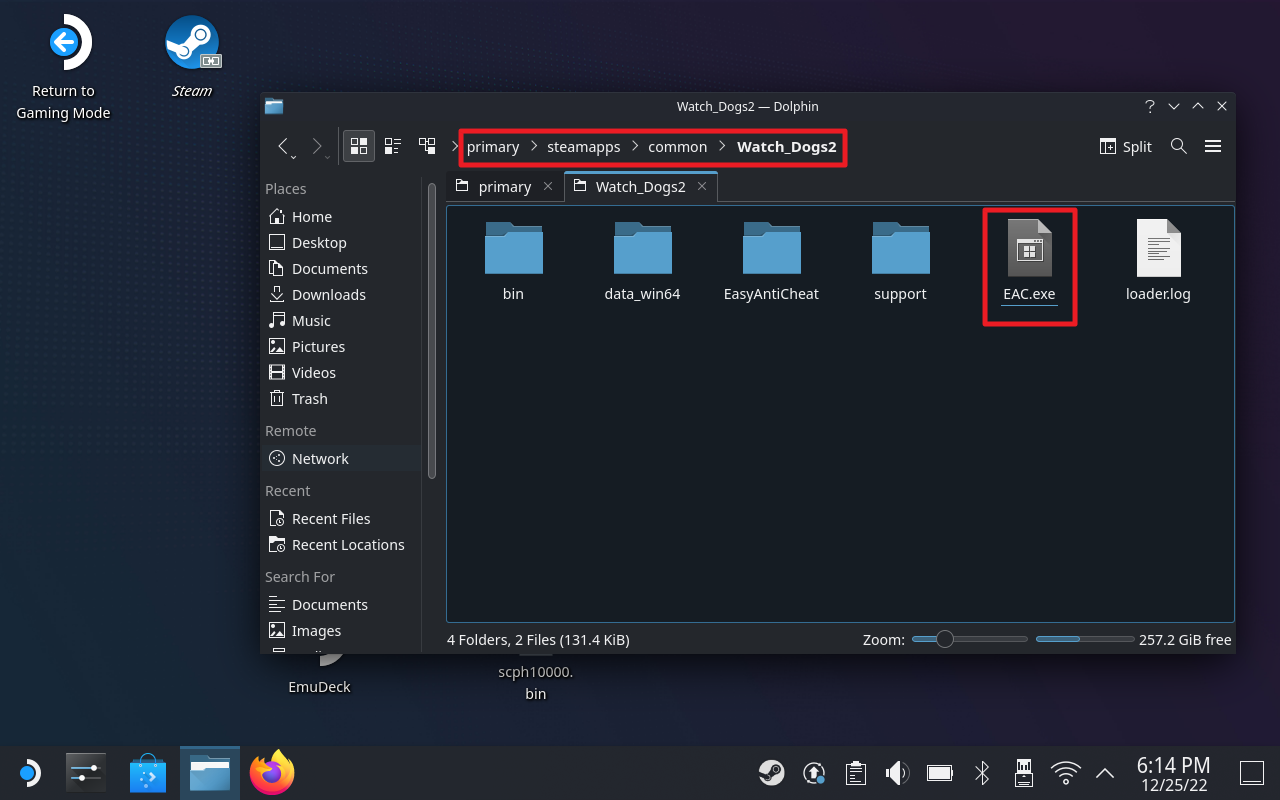Open Recent Files entry

coord(341,519)
